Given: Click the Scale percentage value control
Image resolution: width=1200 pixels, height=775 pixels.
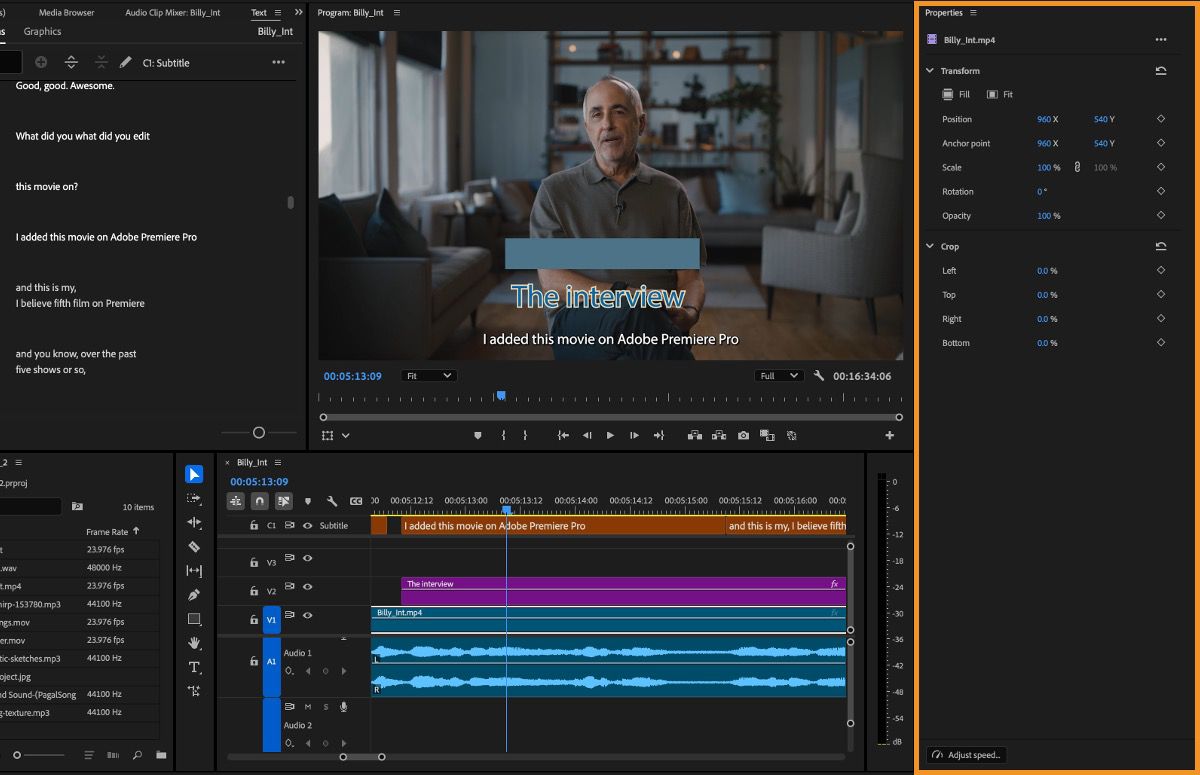Looking at the screenshot, I should click(1045, 167).
